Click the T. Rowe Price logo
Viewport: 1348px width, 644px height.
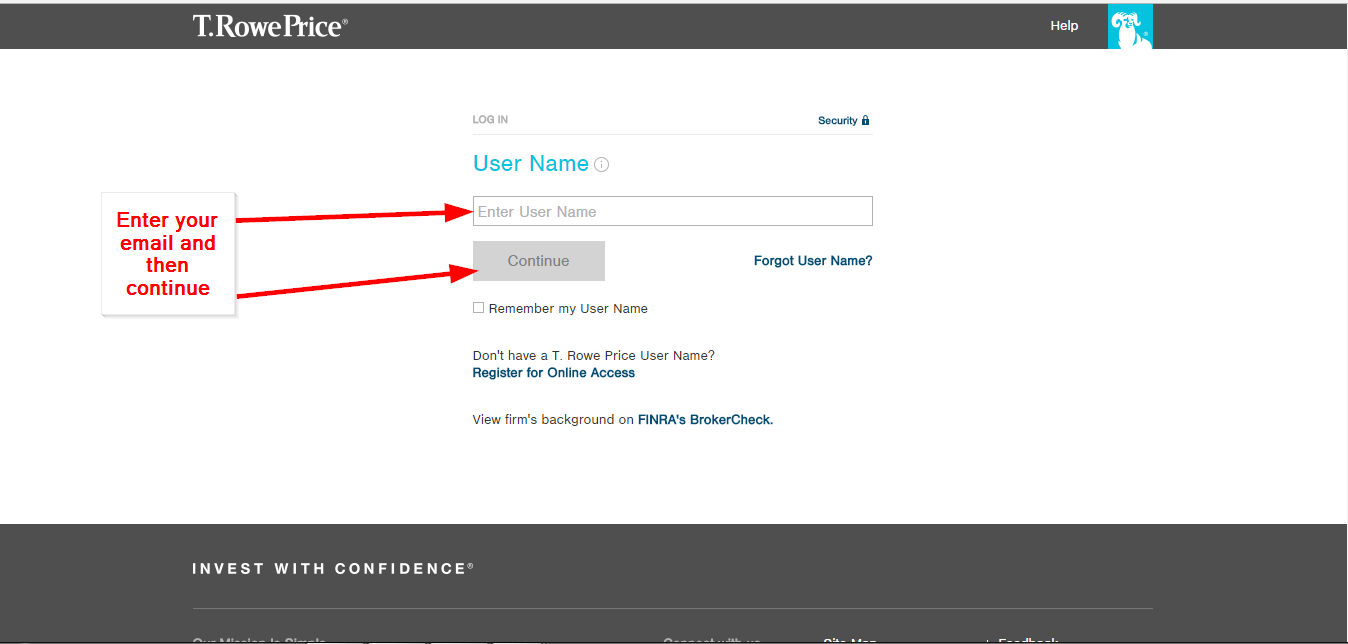pos(270,26)
